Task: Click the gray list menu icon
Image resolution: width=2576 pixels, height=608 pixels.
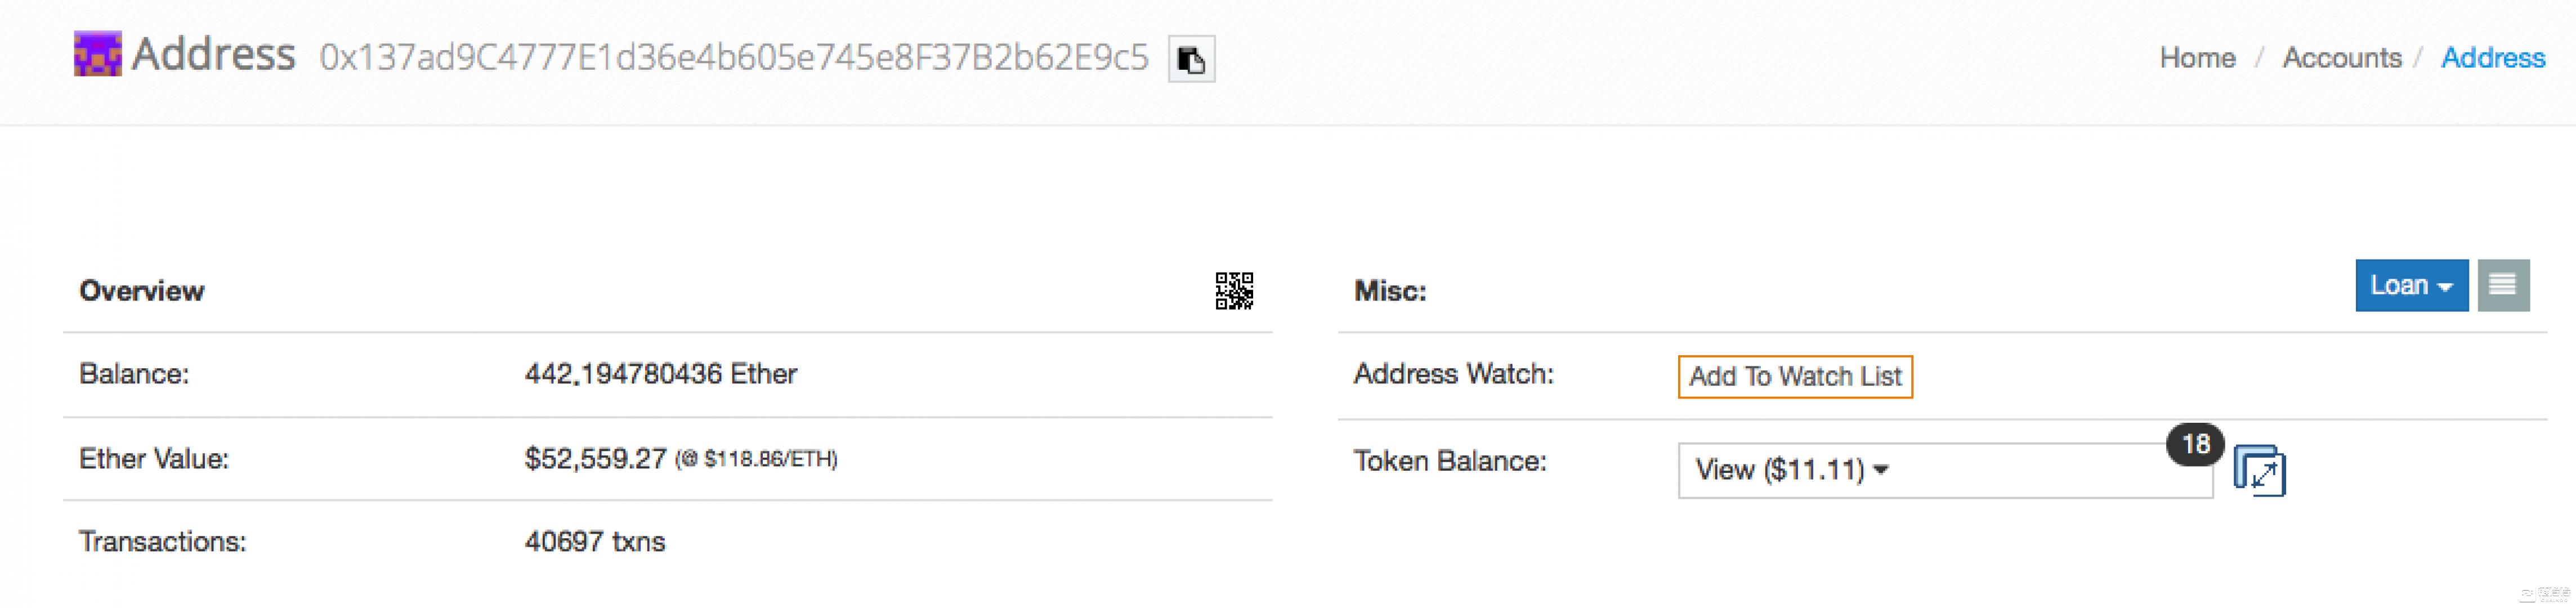Action: coord(2502,286)
